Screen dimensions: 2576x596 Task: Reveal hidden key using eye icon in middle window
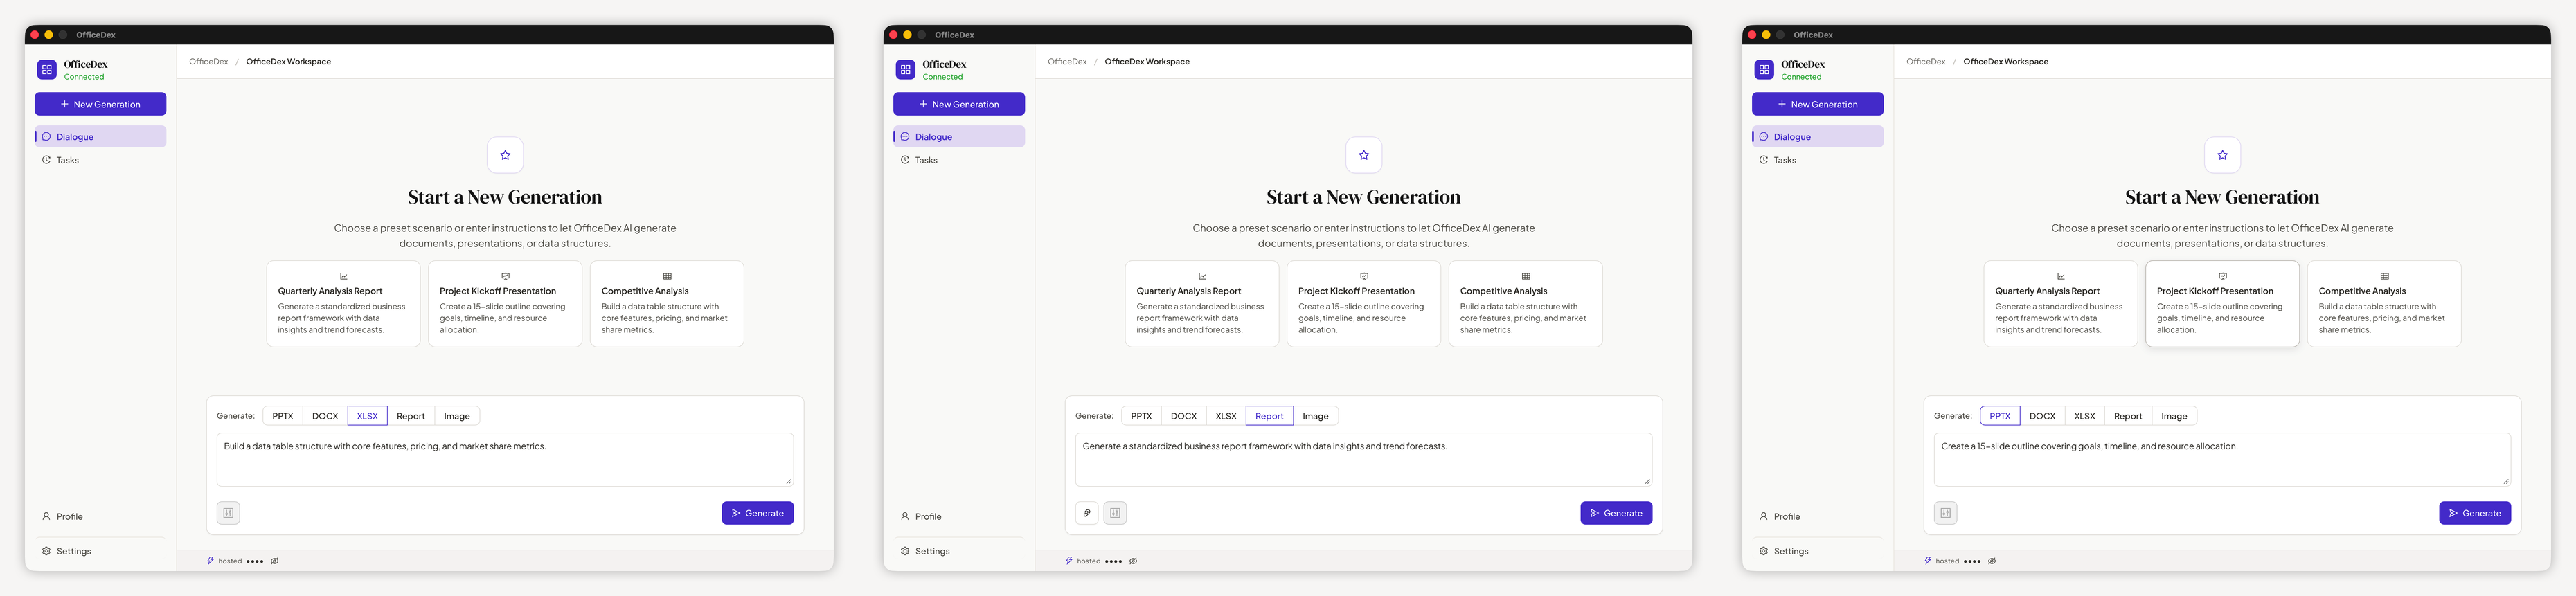pyautogui.click(x=1133, y=561)
